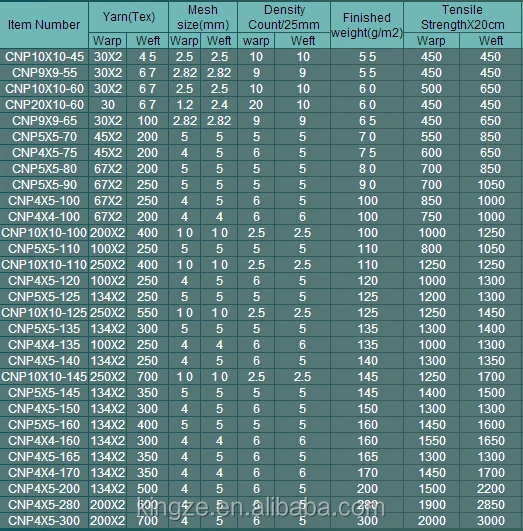This screenshot has width=523, height=531.
Task: Select item CNP4X5-140
Action: coord(44,361)
